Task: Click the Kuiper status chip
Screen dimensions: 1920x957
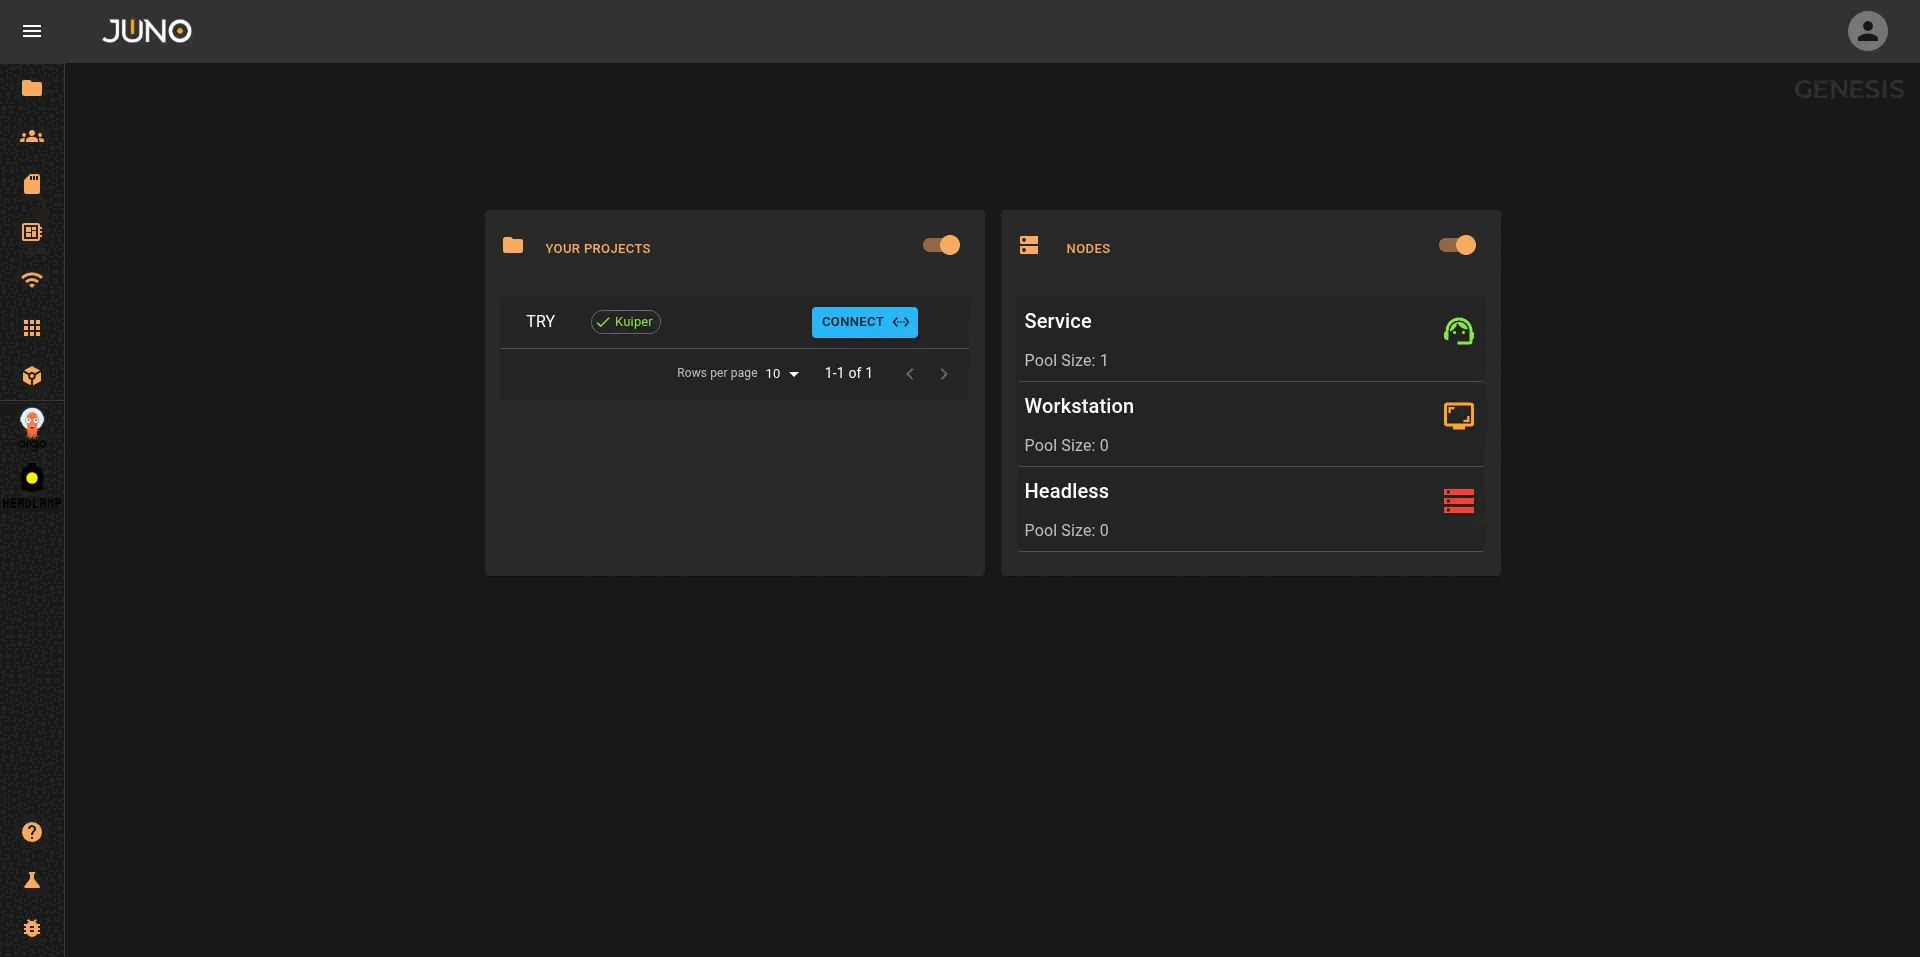Action: [x=625, y=322]
